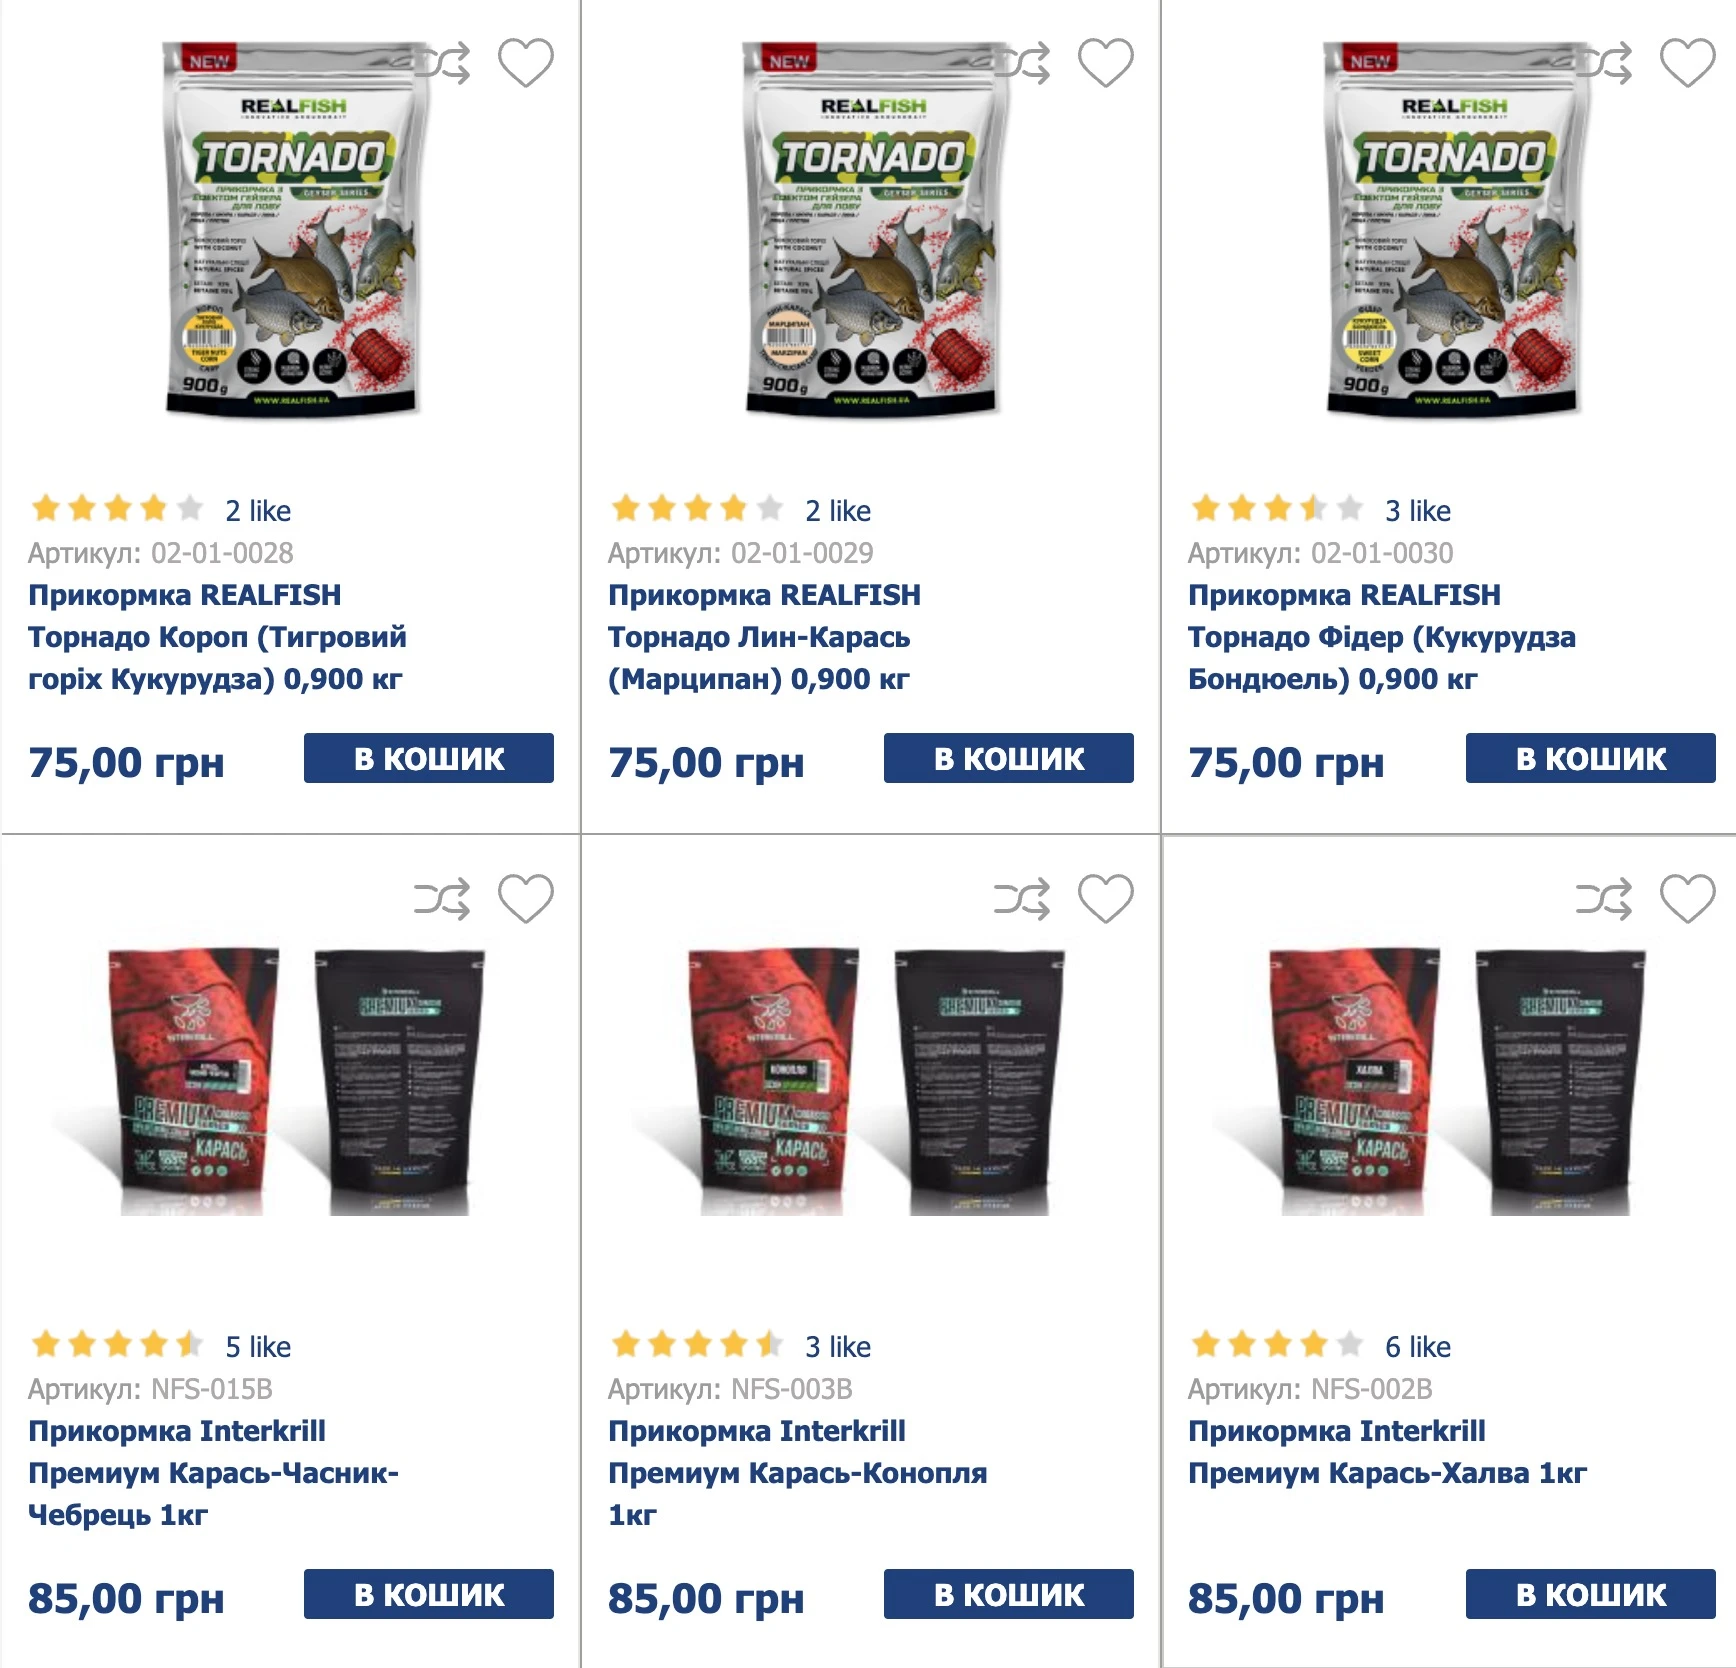Favorite the Торнадо Лин-Карась product heart
Screen dimensions: 1736x1668
point(1106,63)
